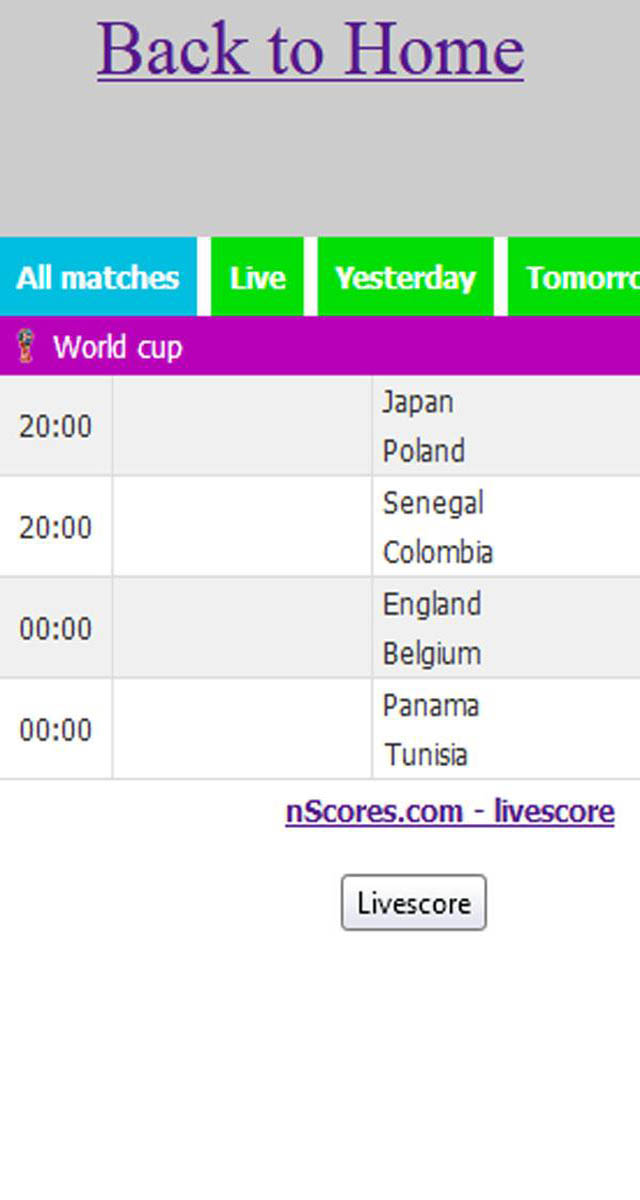
Task: Click the World cup league header
Action: pos(118,347)
